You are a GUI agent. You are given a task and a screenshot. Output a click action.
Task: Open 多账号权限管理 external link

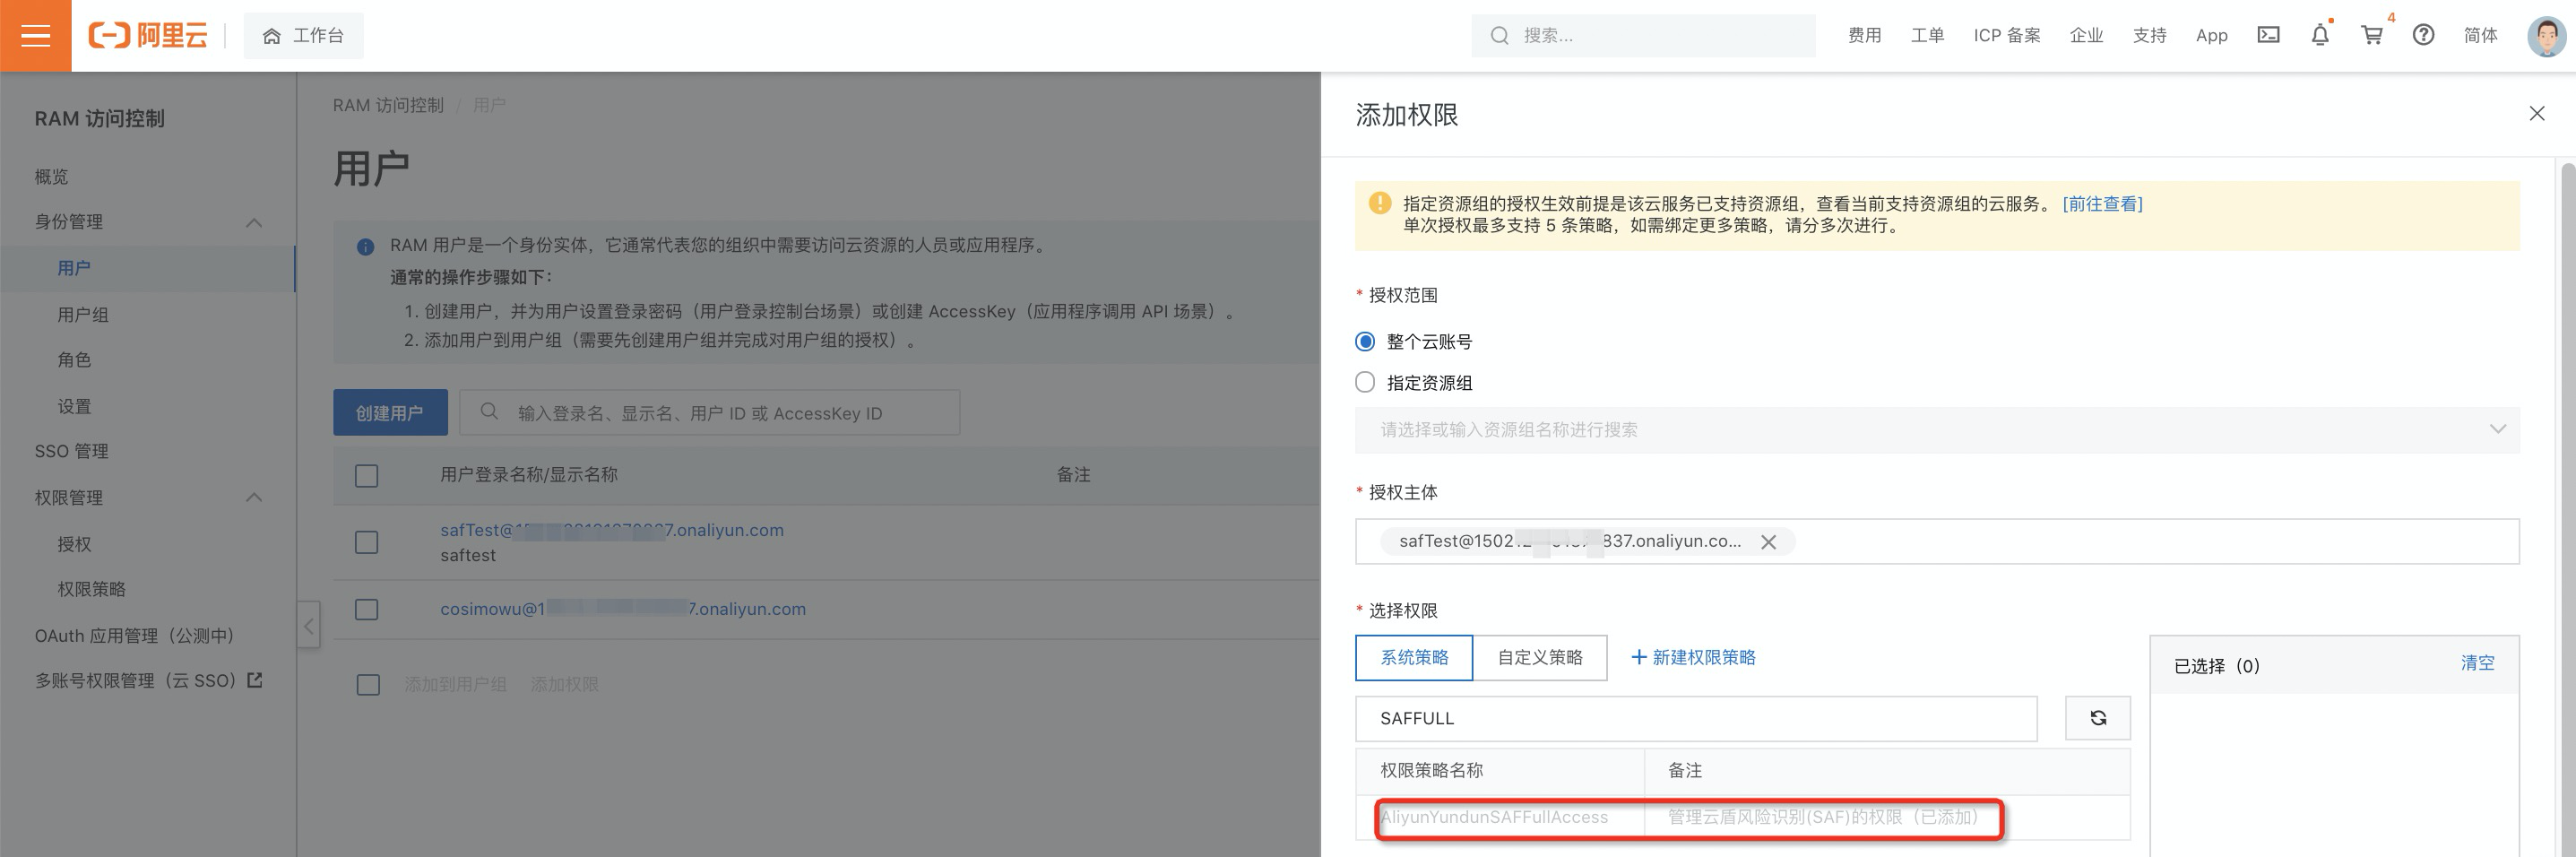click(148, 681)
